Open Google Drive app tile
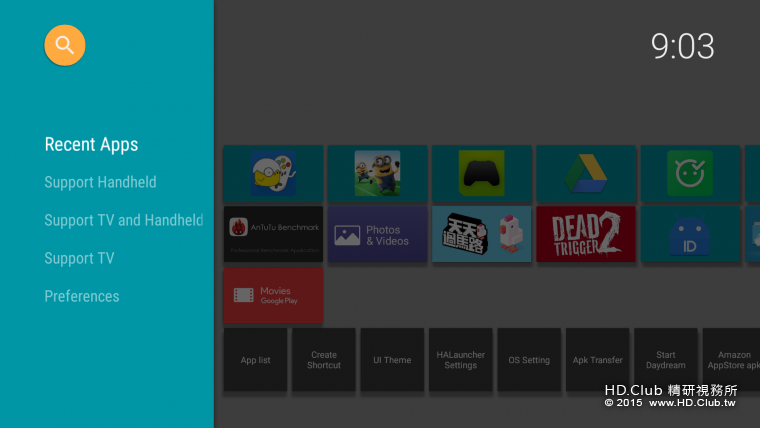The width and height of the screenshot is (760, 428). point(586,173)
